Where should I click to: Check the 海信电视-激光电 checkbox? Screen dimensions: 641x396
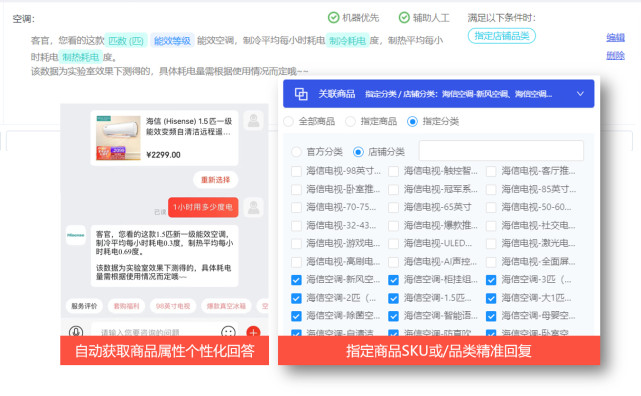491,244
